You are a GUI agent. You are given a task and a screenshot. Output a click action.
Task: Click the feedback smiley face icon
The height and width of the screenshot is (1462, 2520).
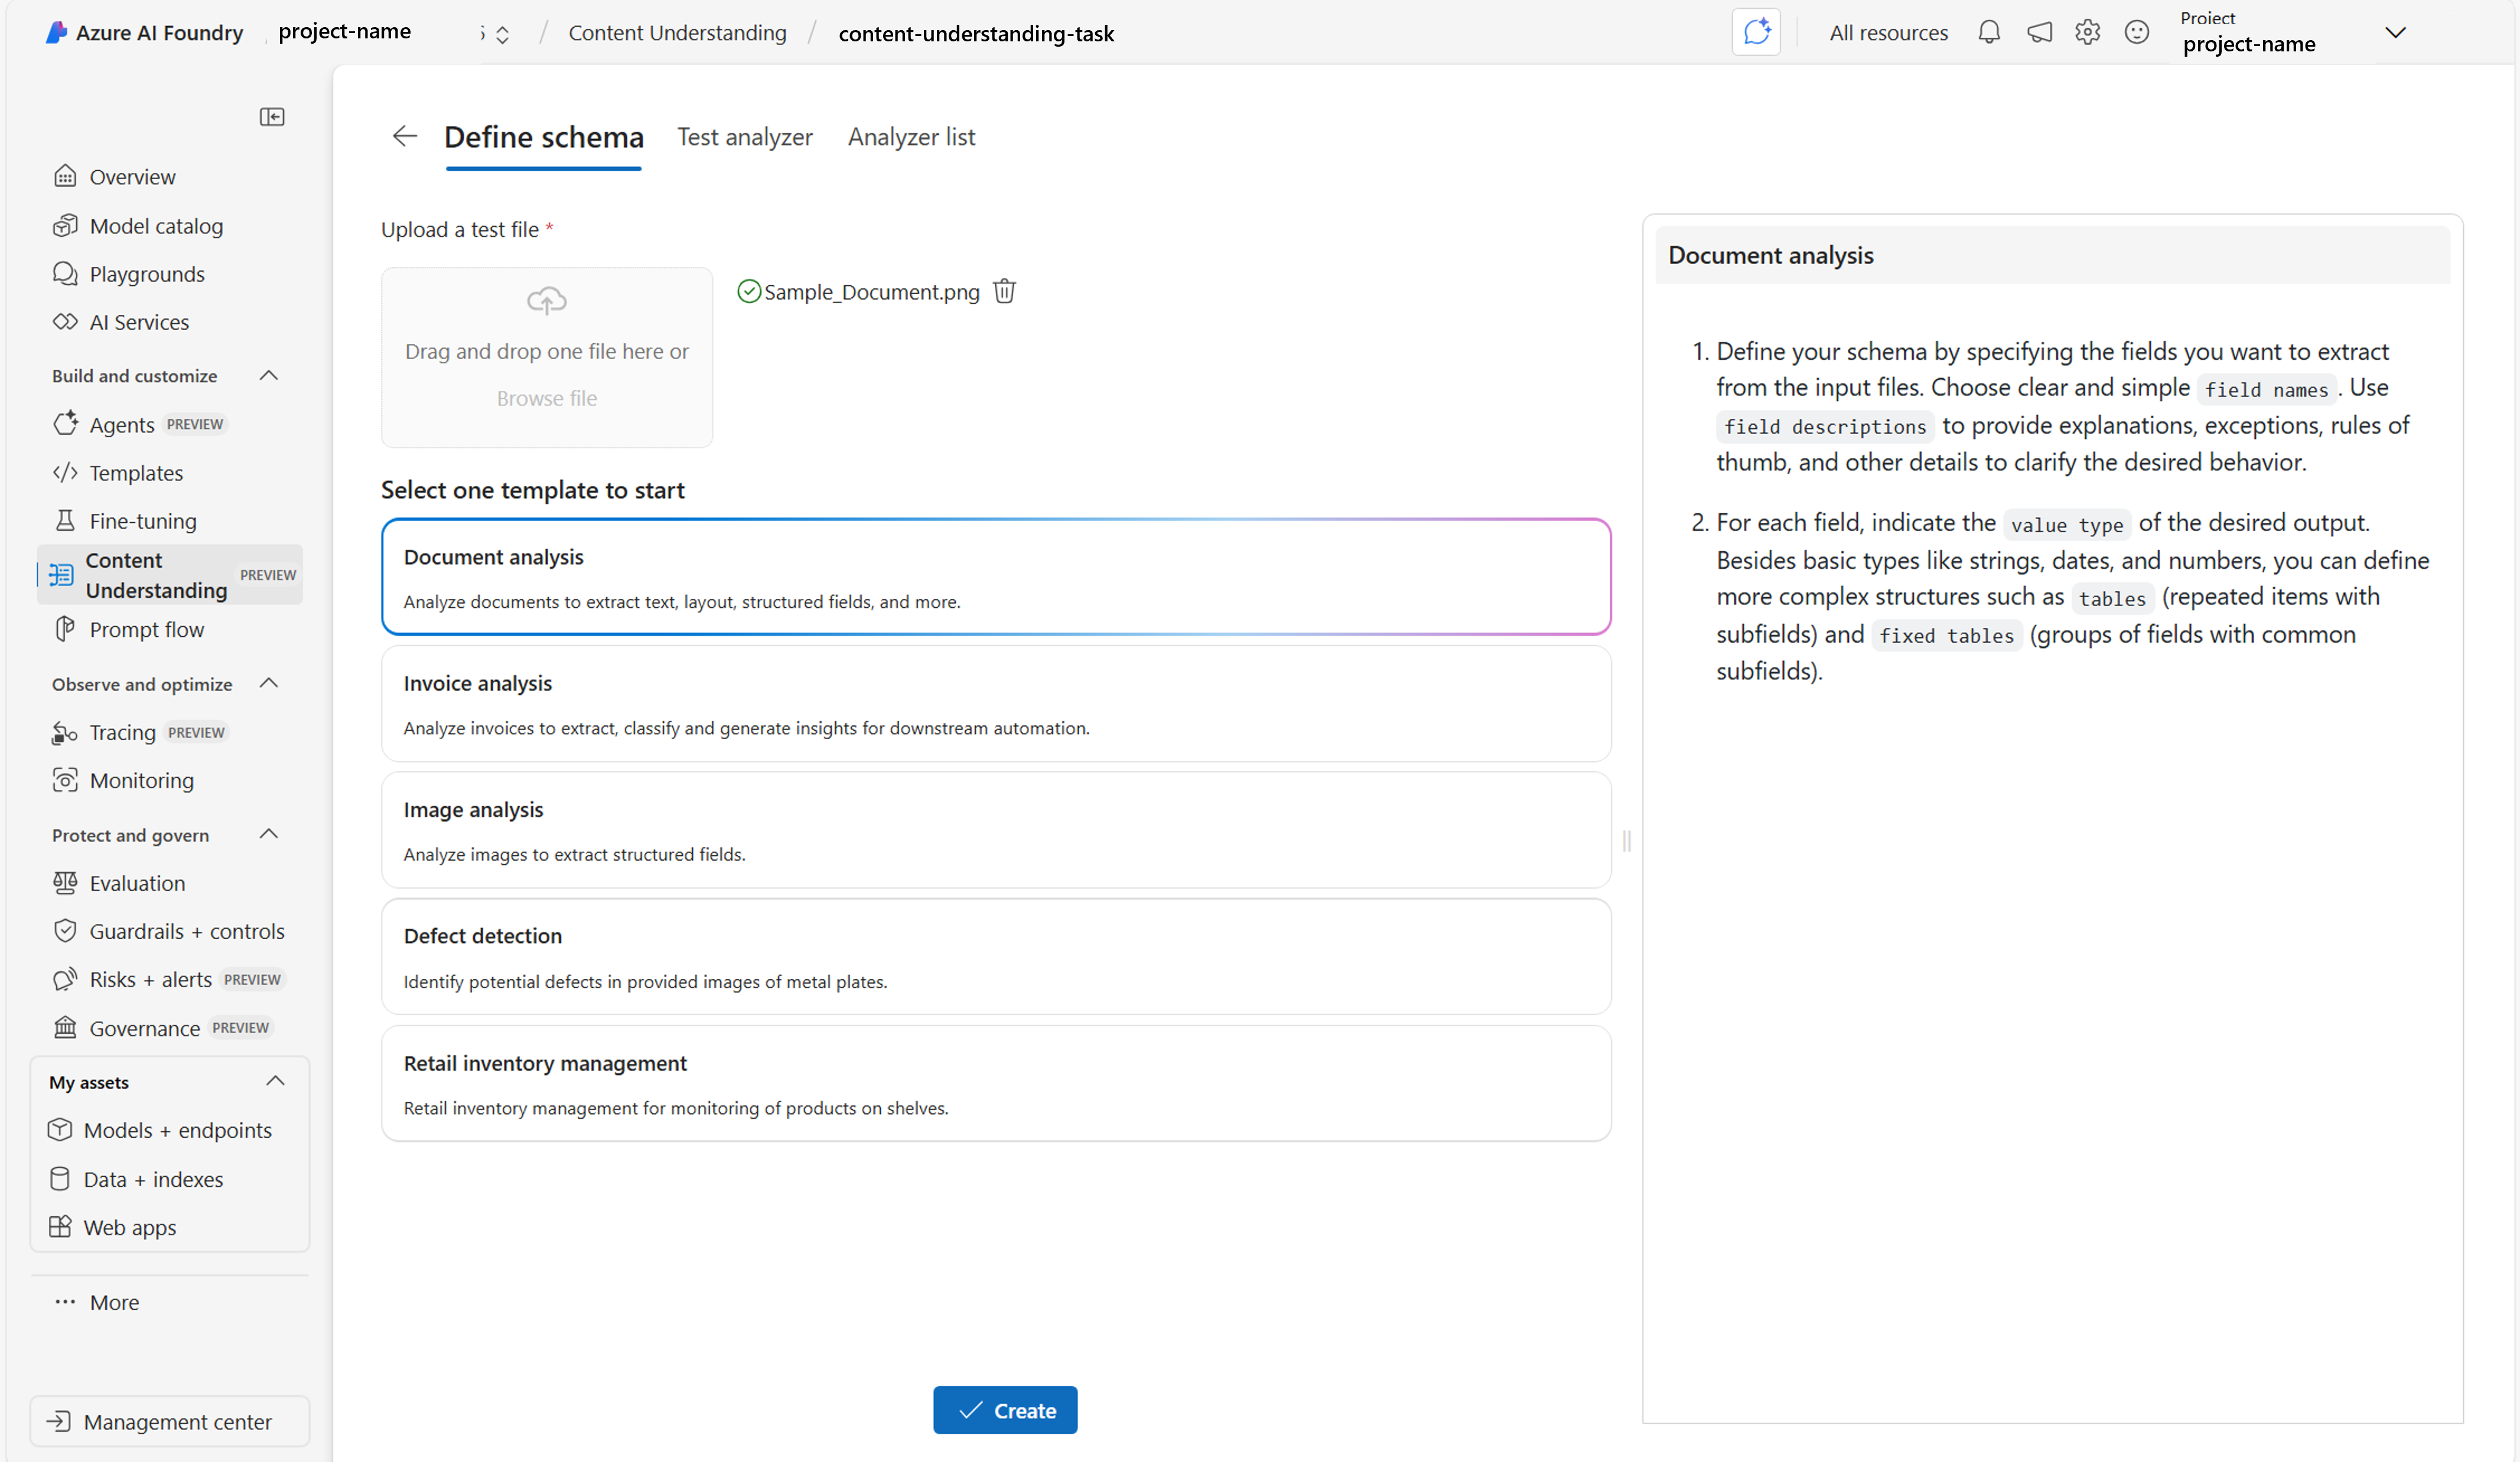tap(2137, 33)
